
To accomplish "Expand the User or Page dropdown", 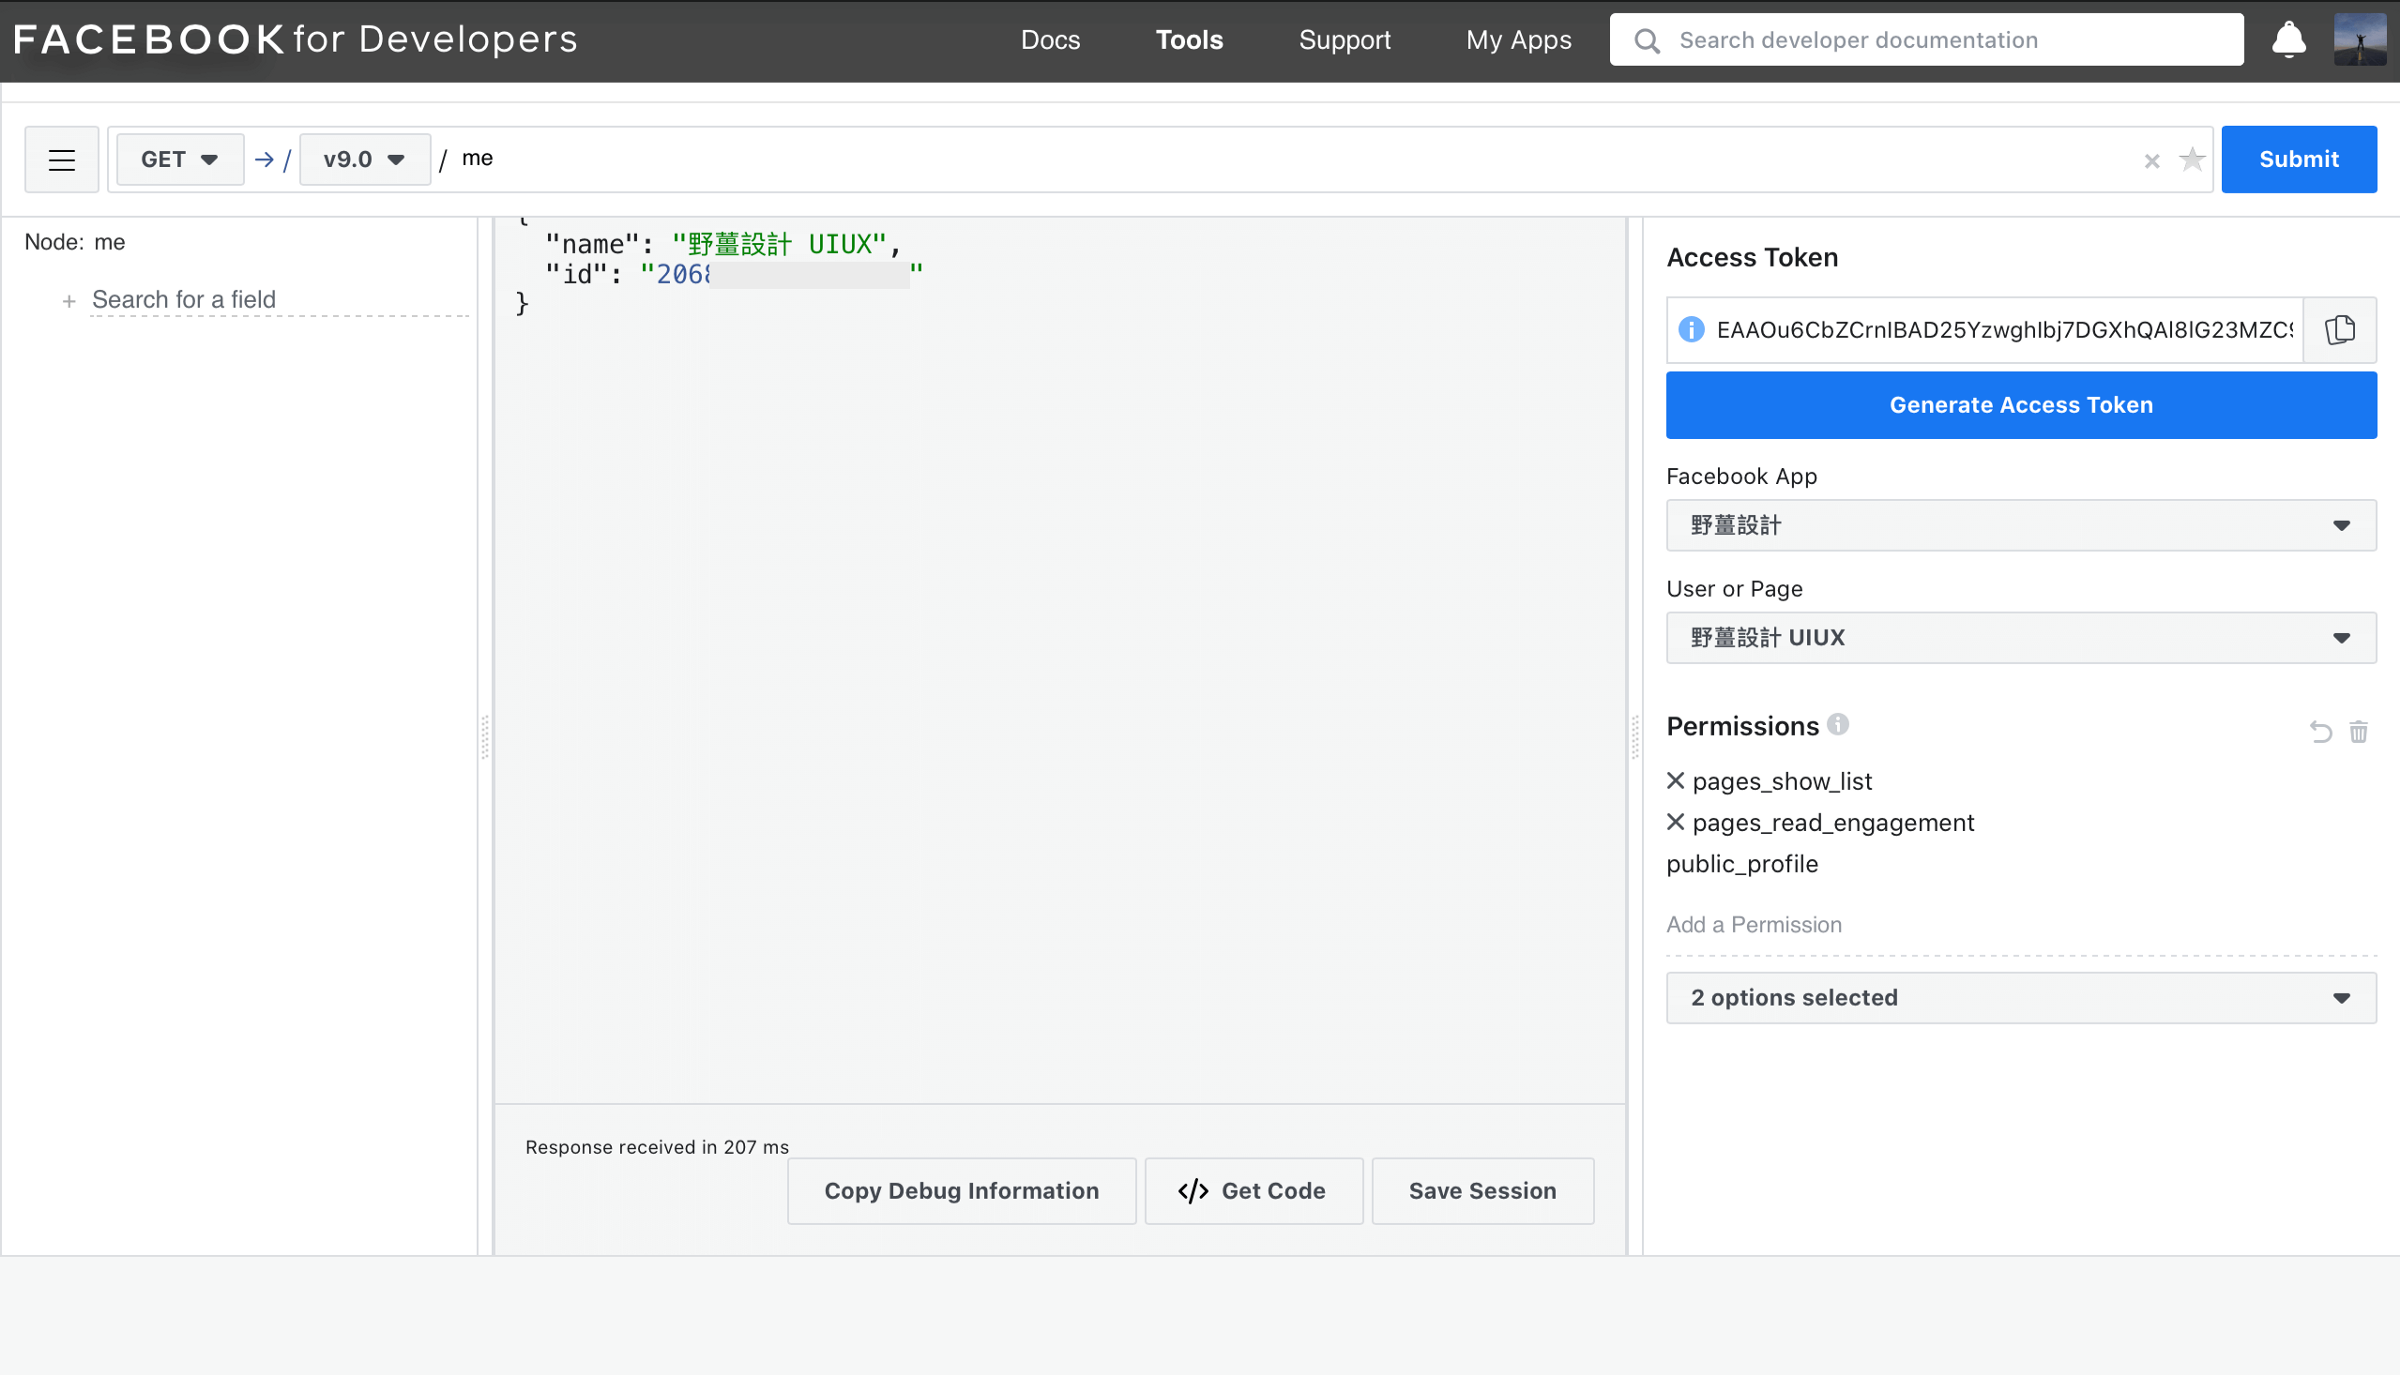I will tap(2021, 638).
